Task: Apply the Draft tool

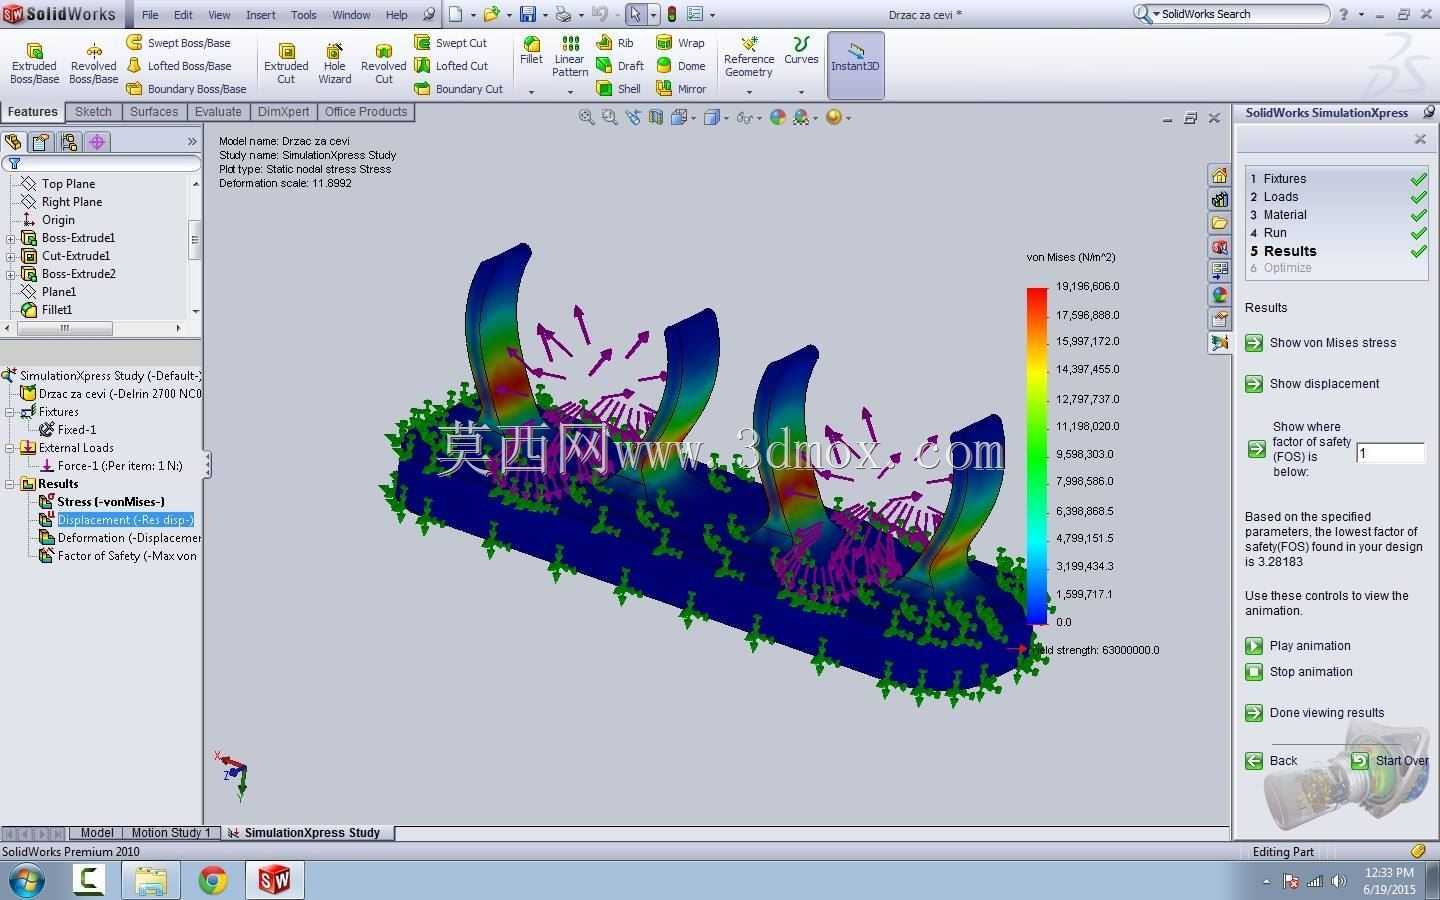Action: pyautogui.click(x=620, y=66)
